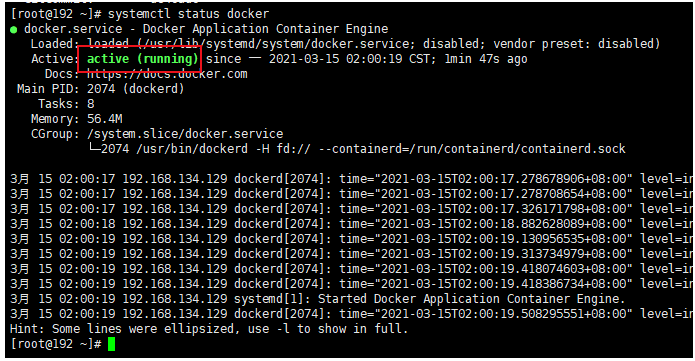Screen dimensions: 695x361
Task: Click the 1min 47s ago uptime text
Action: coord(486,59)
